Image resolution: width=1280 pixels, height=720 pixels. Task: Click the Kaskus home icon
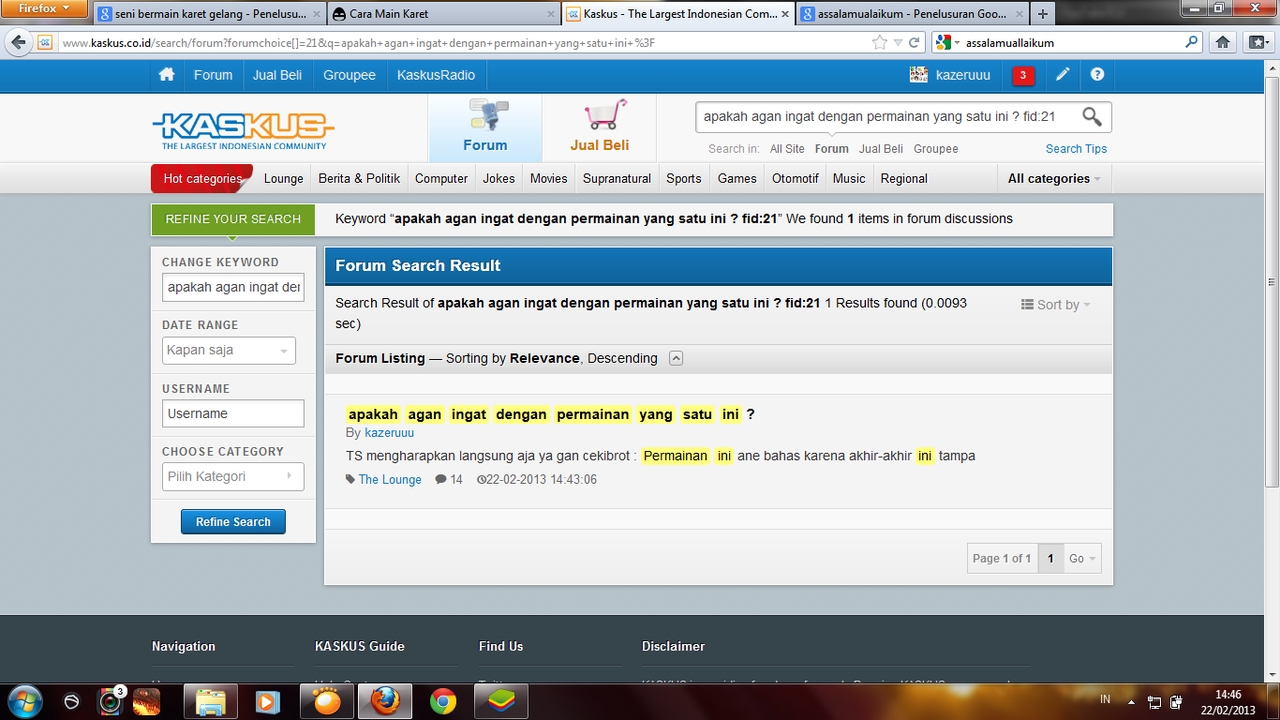pyautogui.click(x=167, y=75)
